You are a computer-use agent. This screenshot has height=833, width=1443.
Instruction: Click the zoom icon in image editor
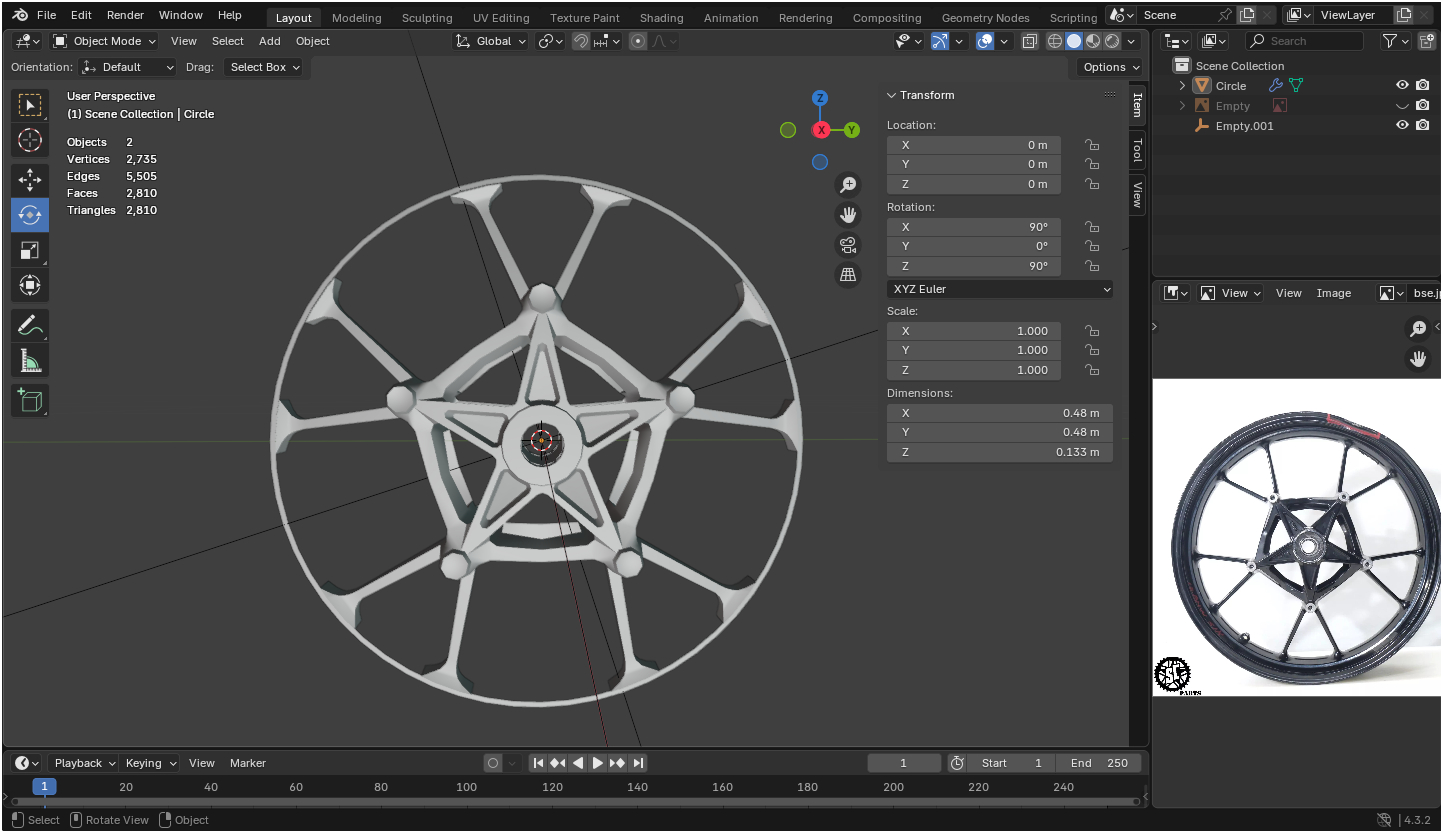1418,328
